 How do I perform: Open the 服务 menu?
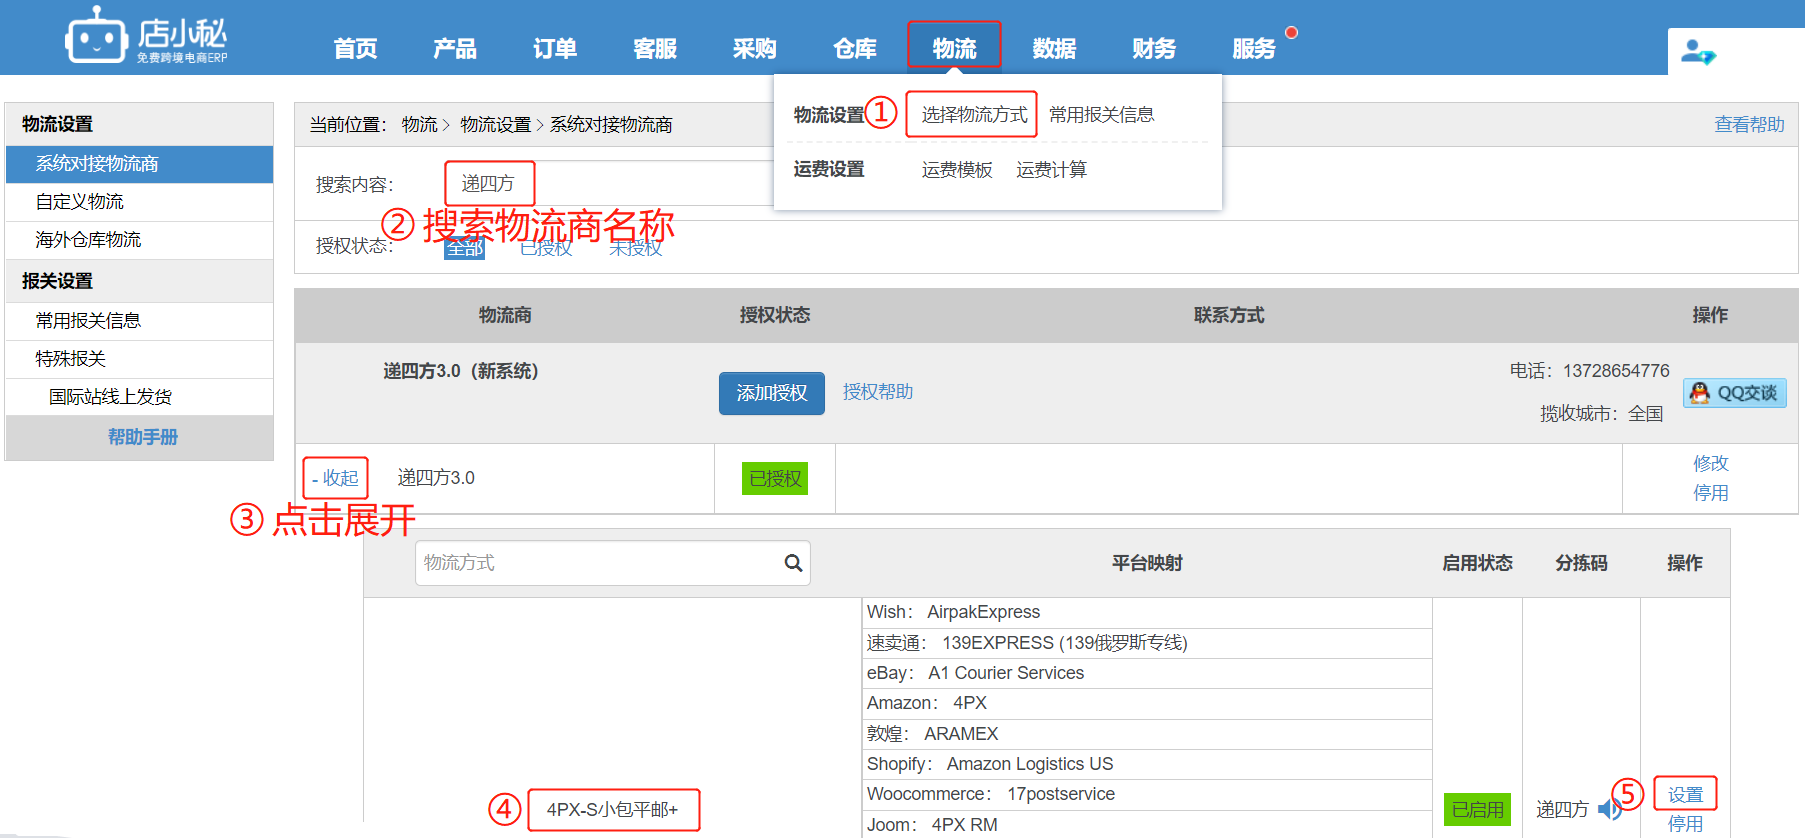point(1254,48)
